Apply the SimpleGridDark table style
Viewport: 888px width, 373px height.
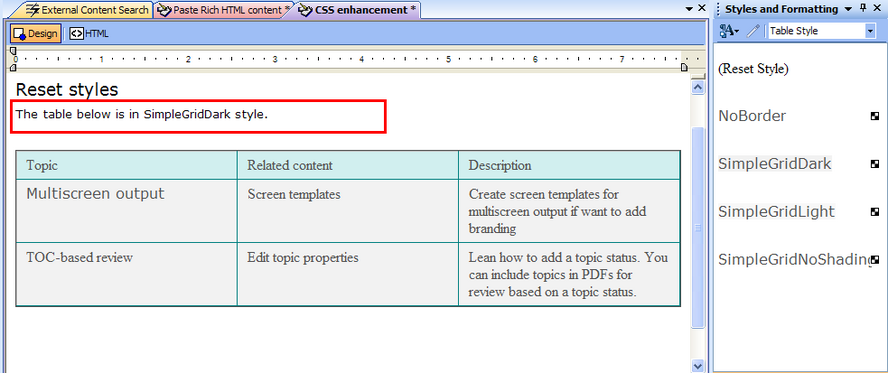pos(775,164)
